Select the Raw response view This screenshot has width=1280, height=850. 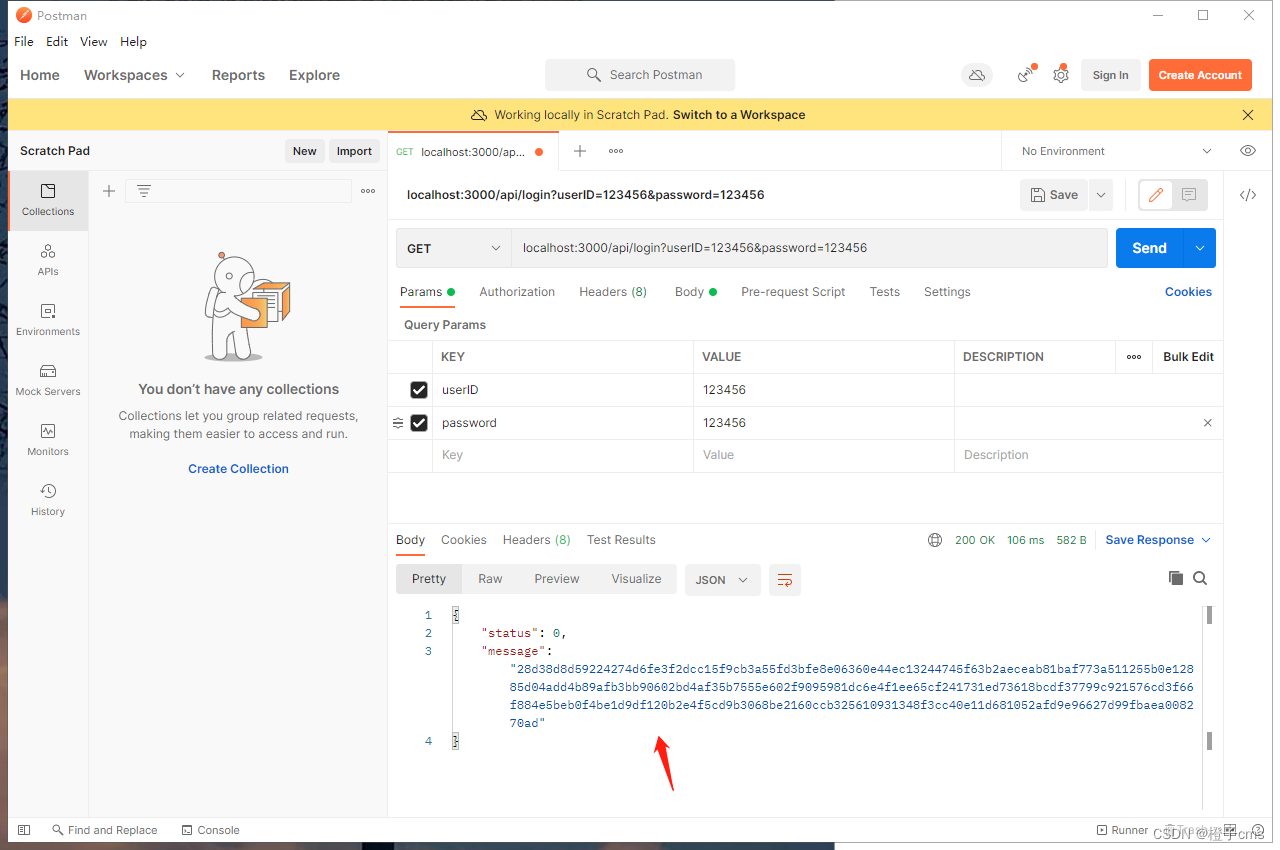click(x=490, y=579)
